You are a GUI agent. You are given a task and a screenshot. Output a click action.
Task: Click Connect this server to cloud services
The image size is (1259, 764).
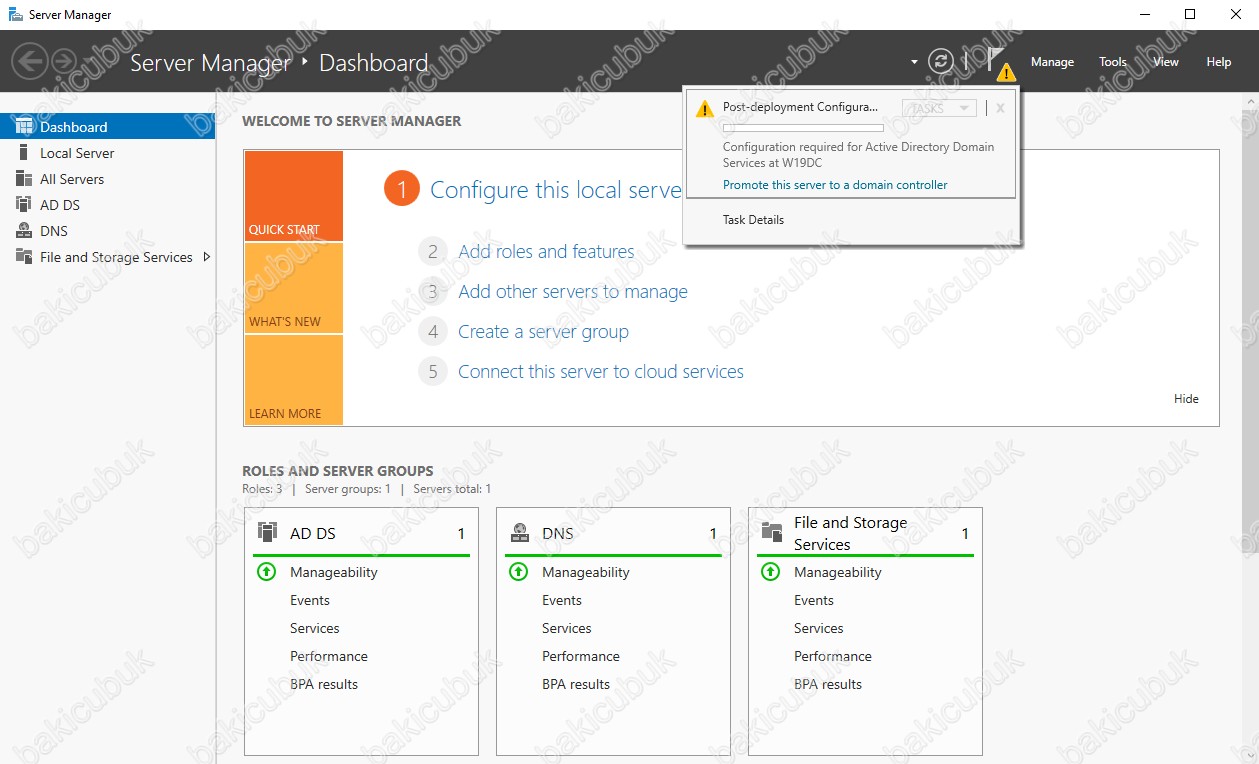[601, 372]
